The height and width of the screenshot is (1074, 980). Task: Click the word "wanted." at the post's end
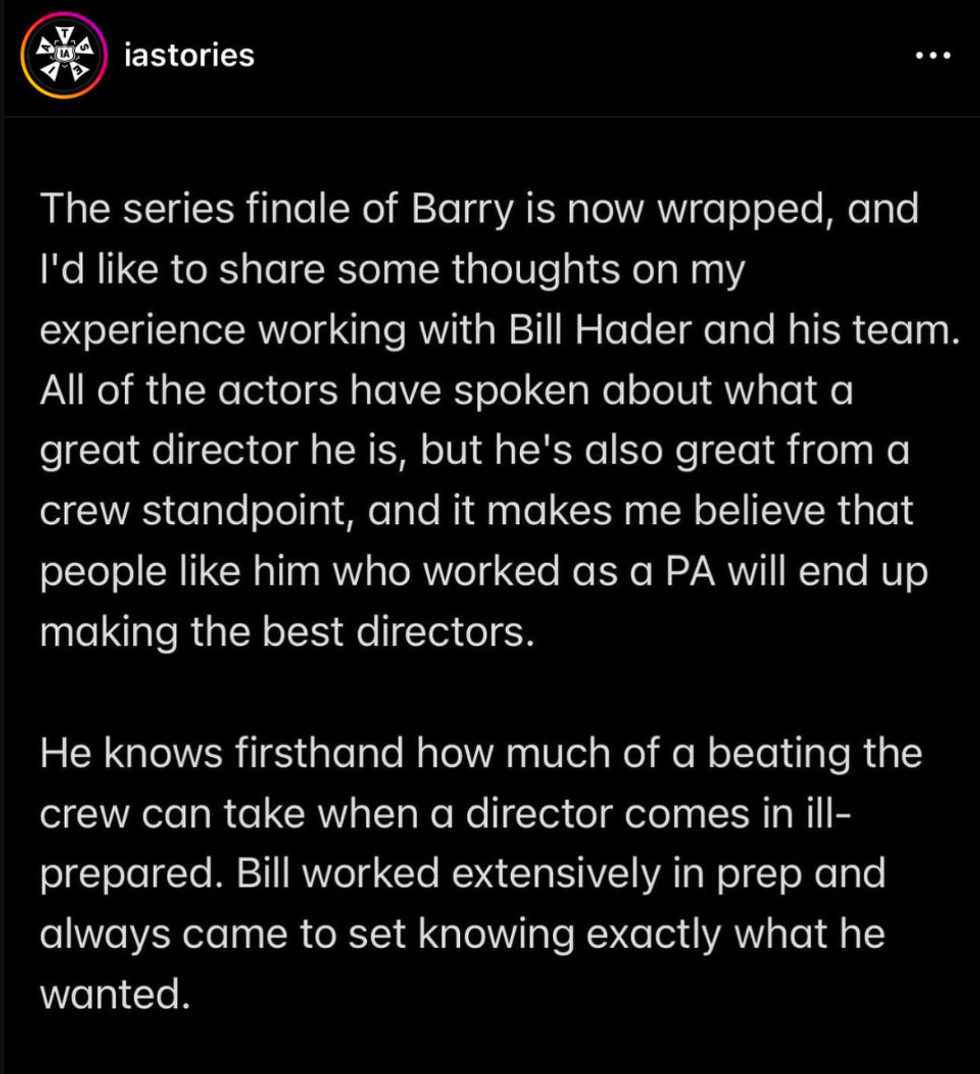115,994
